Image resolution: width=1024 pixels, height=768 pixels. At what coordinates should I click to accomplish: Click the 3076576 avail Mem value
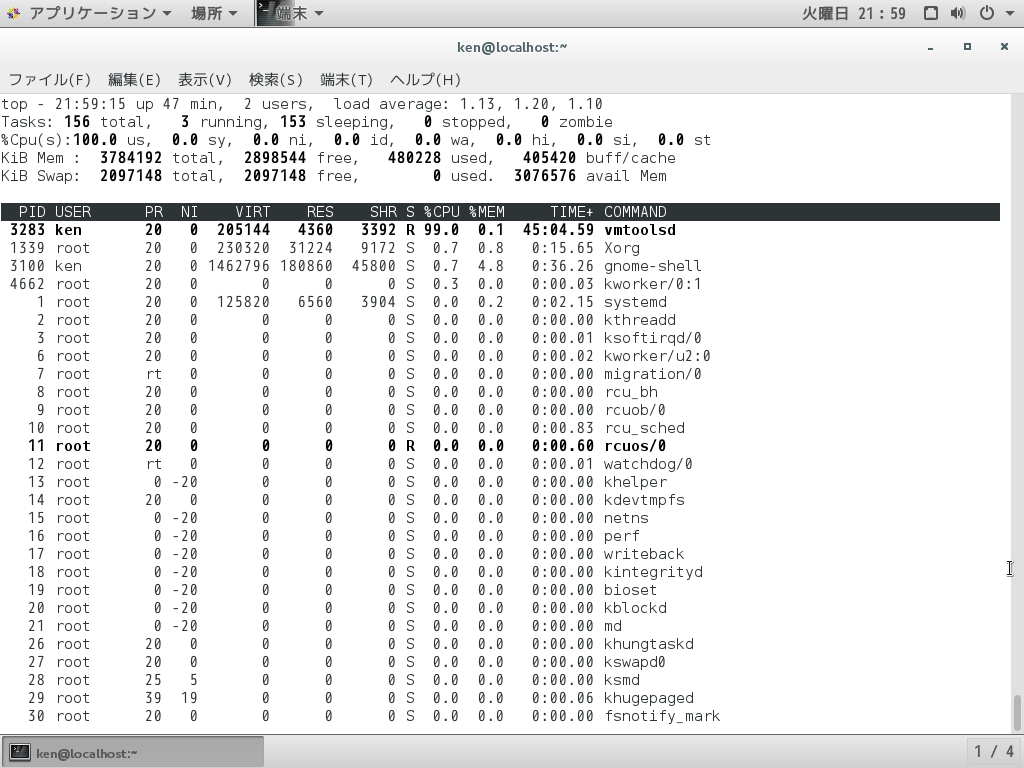click(545, 176)
